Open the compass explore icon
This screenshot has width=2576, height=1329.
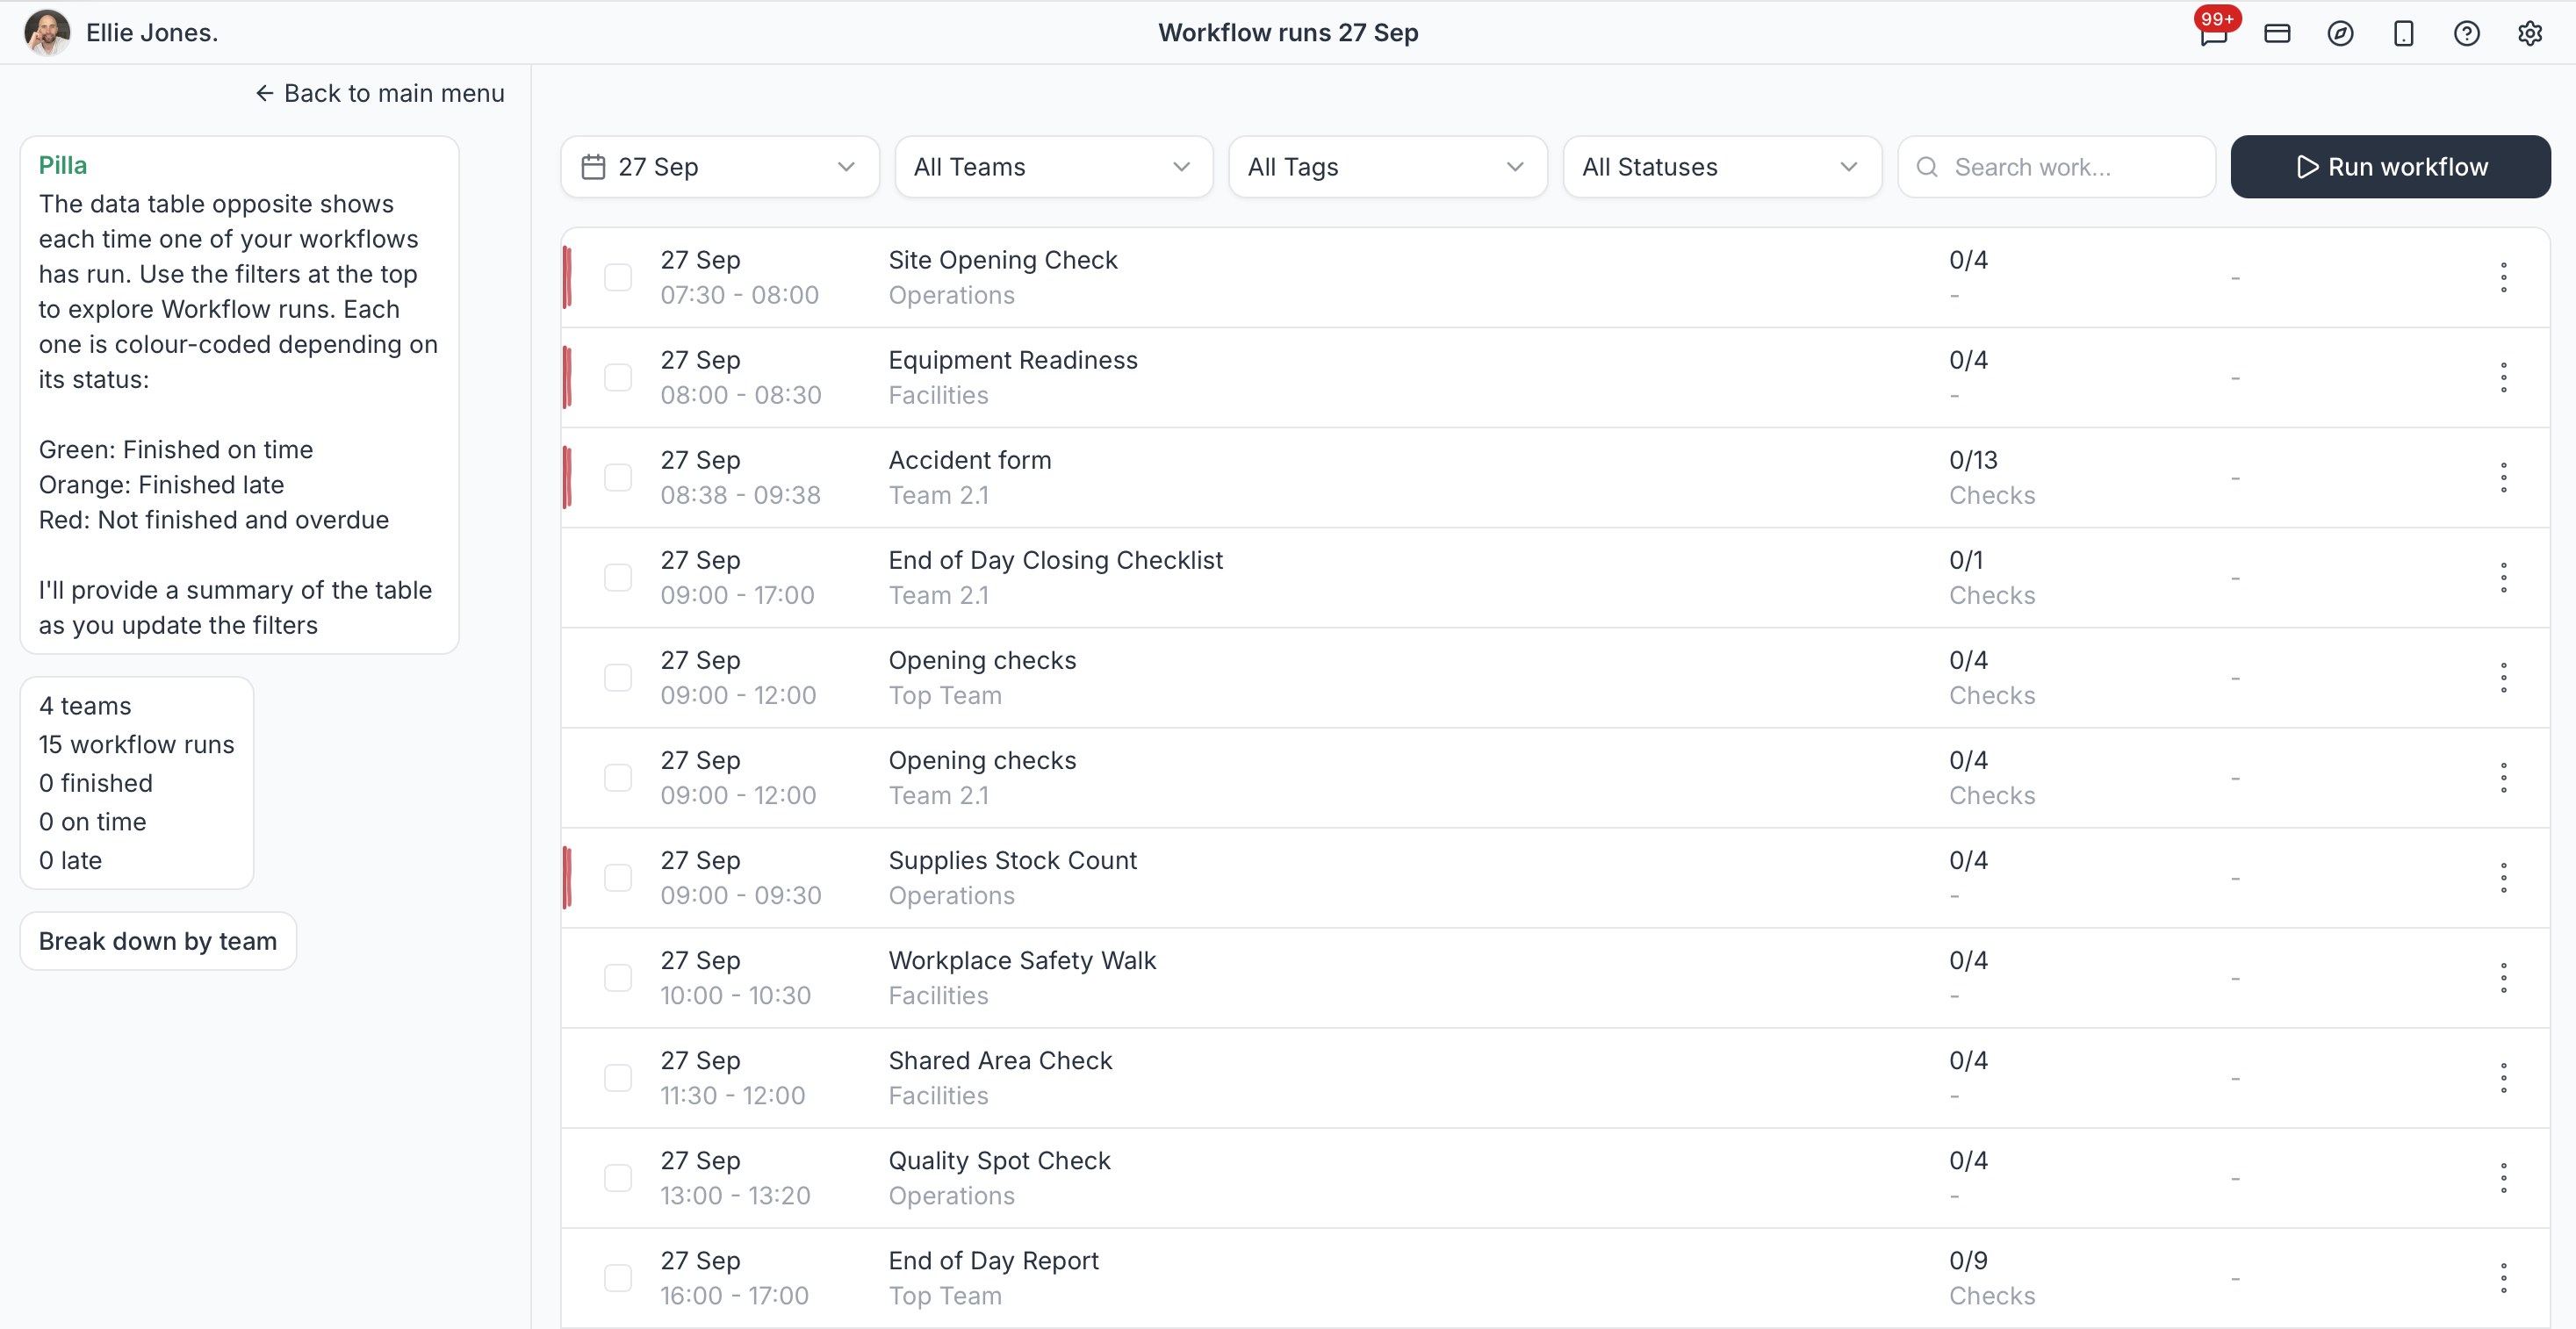click(x=2340, y=34)
